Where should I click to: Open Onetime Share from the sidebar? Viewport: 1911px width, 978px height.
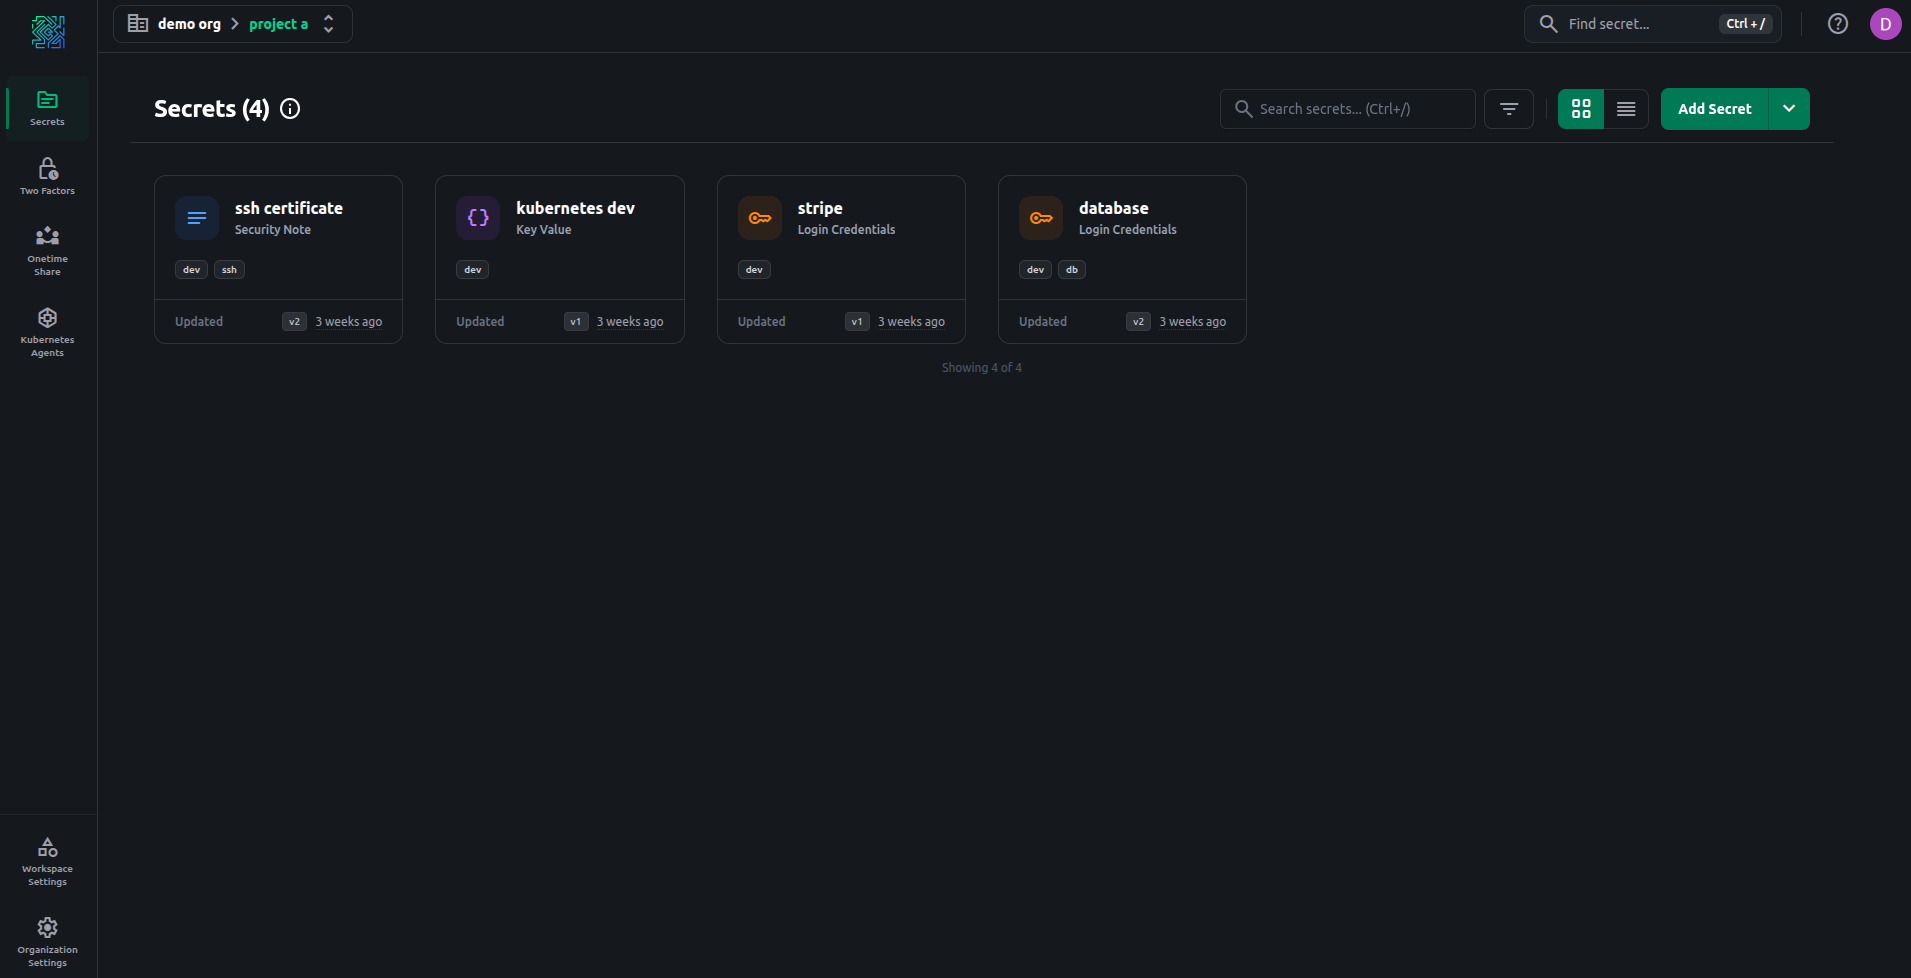pos(47,250)
